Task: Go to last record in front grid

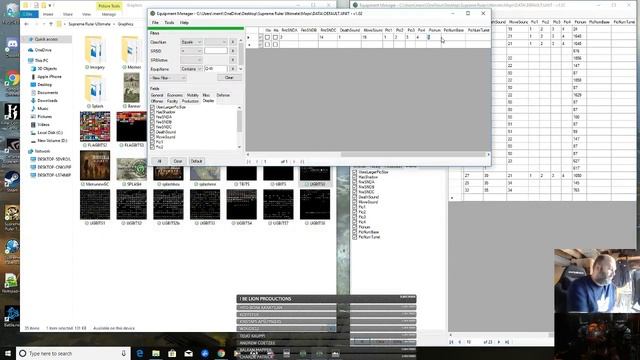Action: pos(302,162)
